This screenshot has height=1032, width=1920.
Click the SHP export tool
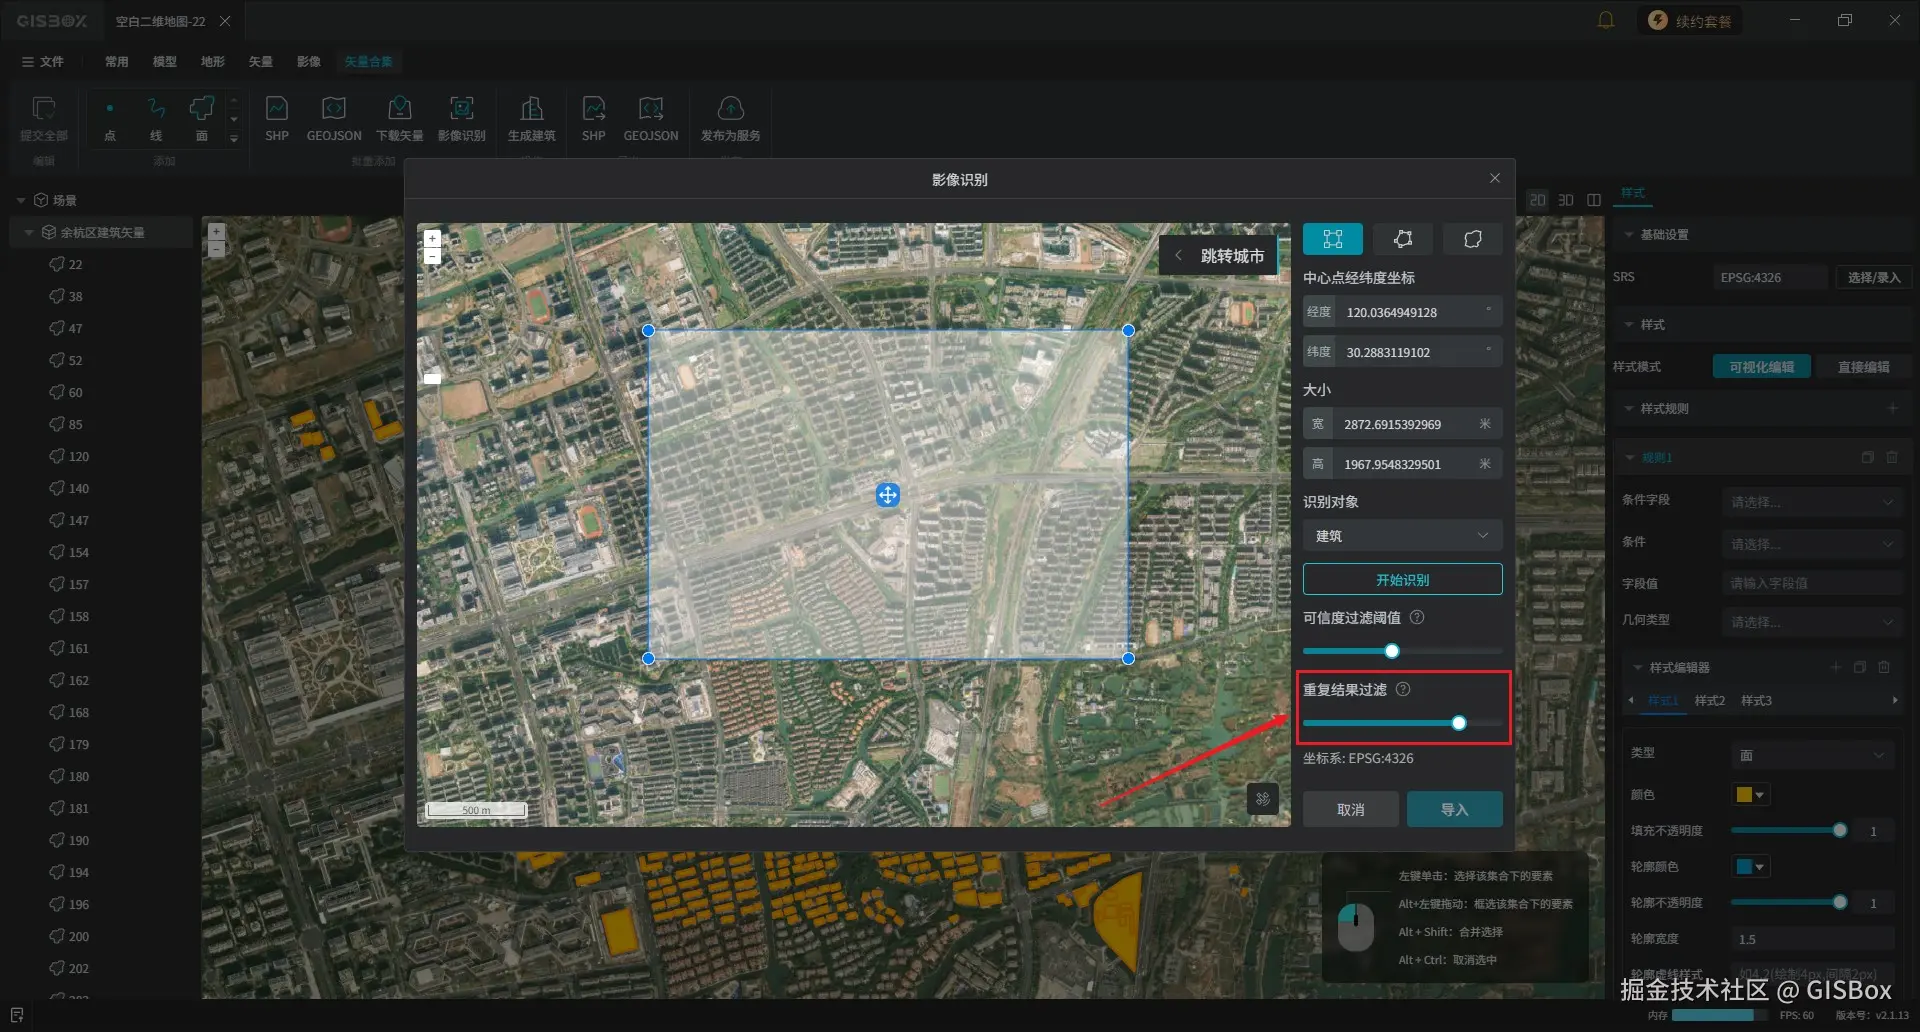pos(594,119)
